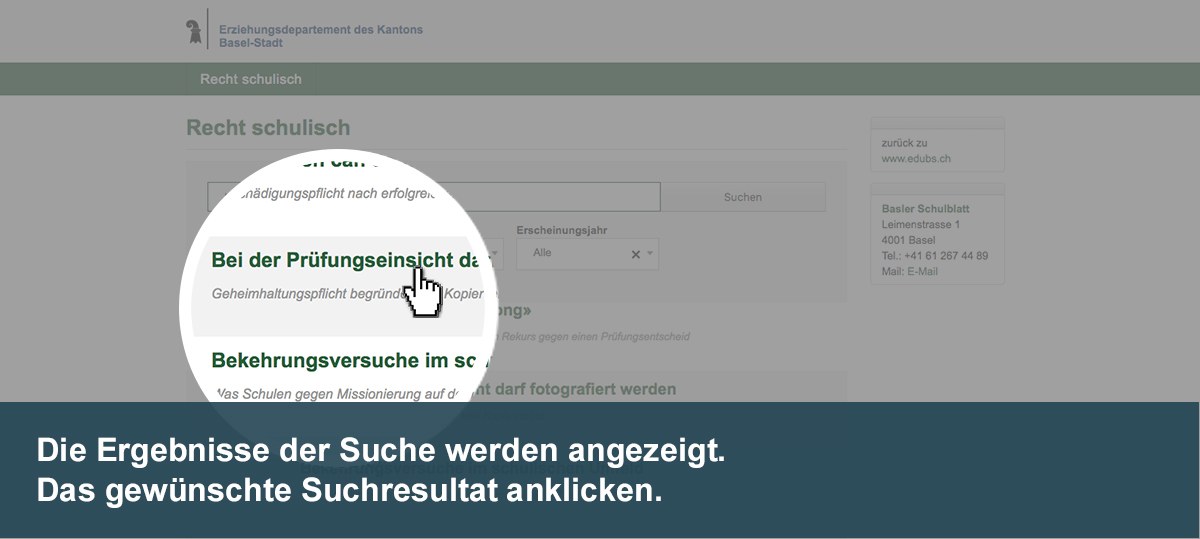The width and height of the screenshot is (1200, 539).
Task: Click the 'Basler Schulblatt' contact heading
Action: tap(925, 209)
